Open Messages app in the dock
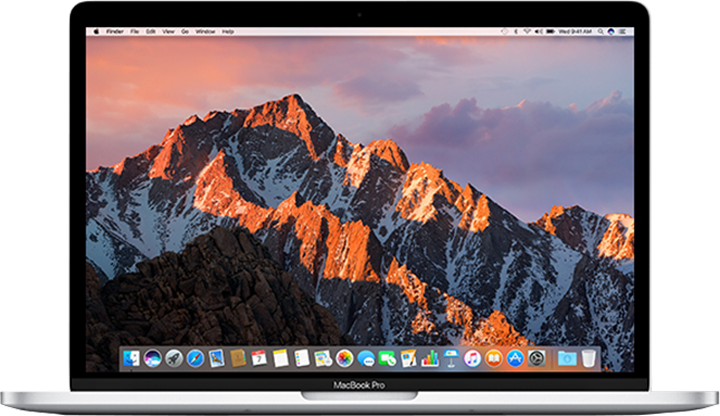The image size is (720, 416). pyautogui.click(x=366, y=357)
